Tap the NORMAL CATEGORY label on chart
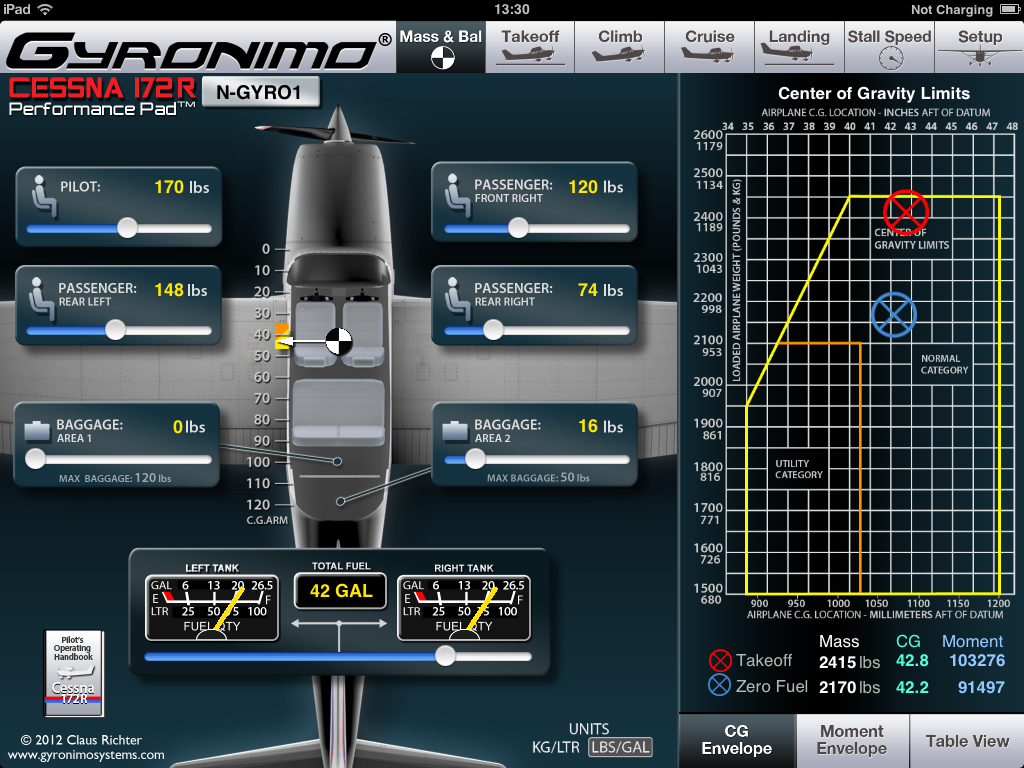The width and height of the screenshot is (1024, 768). tap(944, 364)
